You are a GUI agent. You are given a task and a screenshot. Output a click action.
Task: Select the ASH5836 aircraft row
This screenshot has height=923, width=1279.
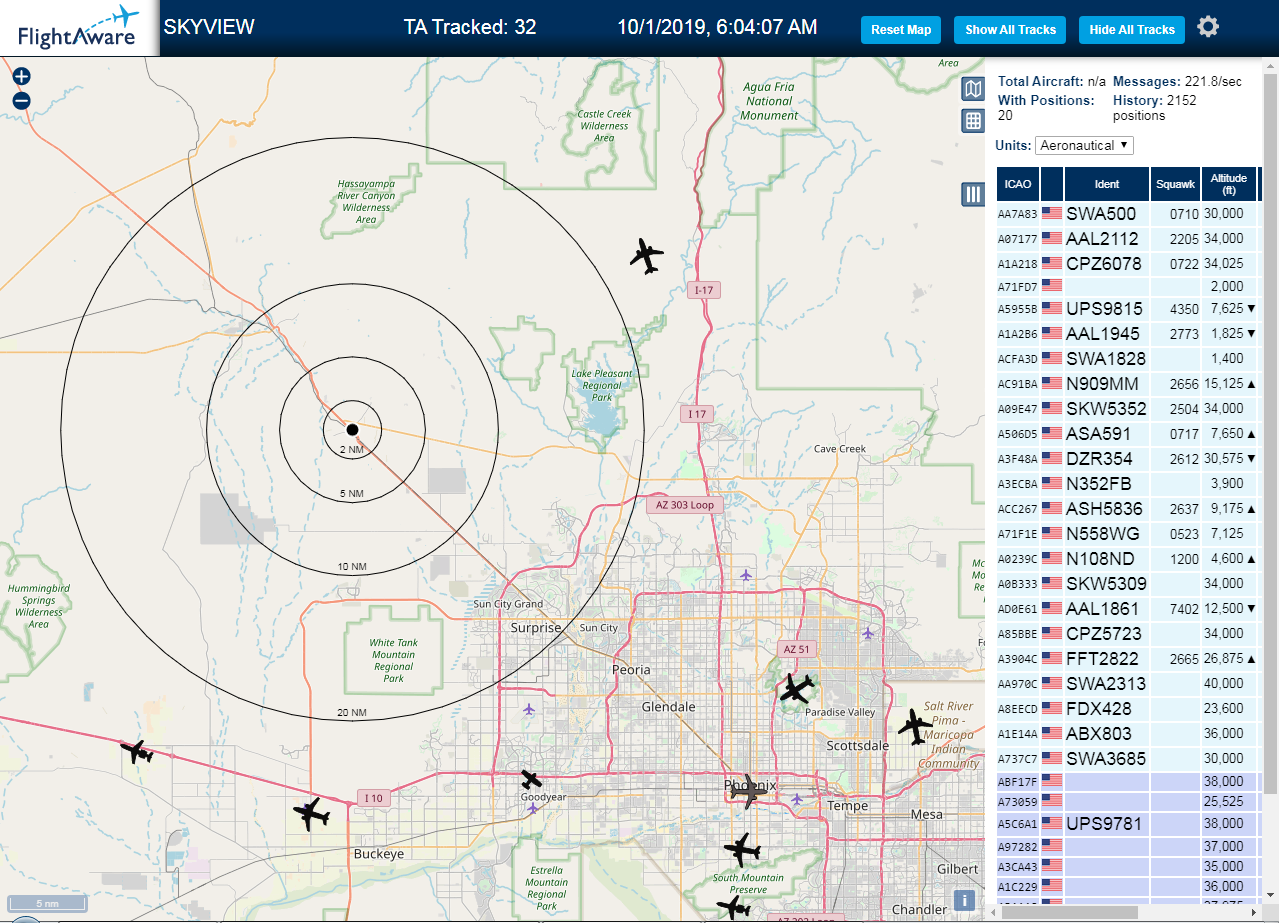click(x=1127, y=509)
